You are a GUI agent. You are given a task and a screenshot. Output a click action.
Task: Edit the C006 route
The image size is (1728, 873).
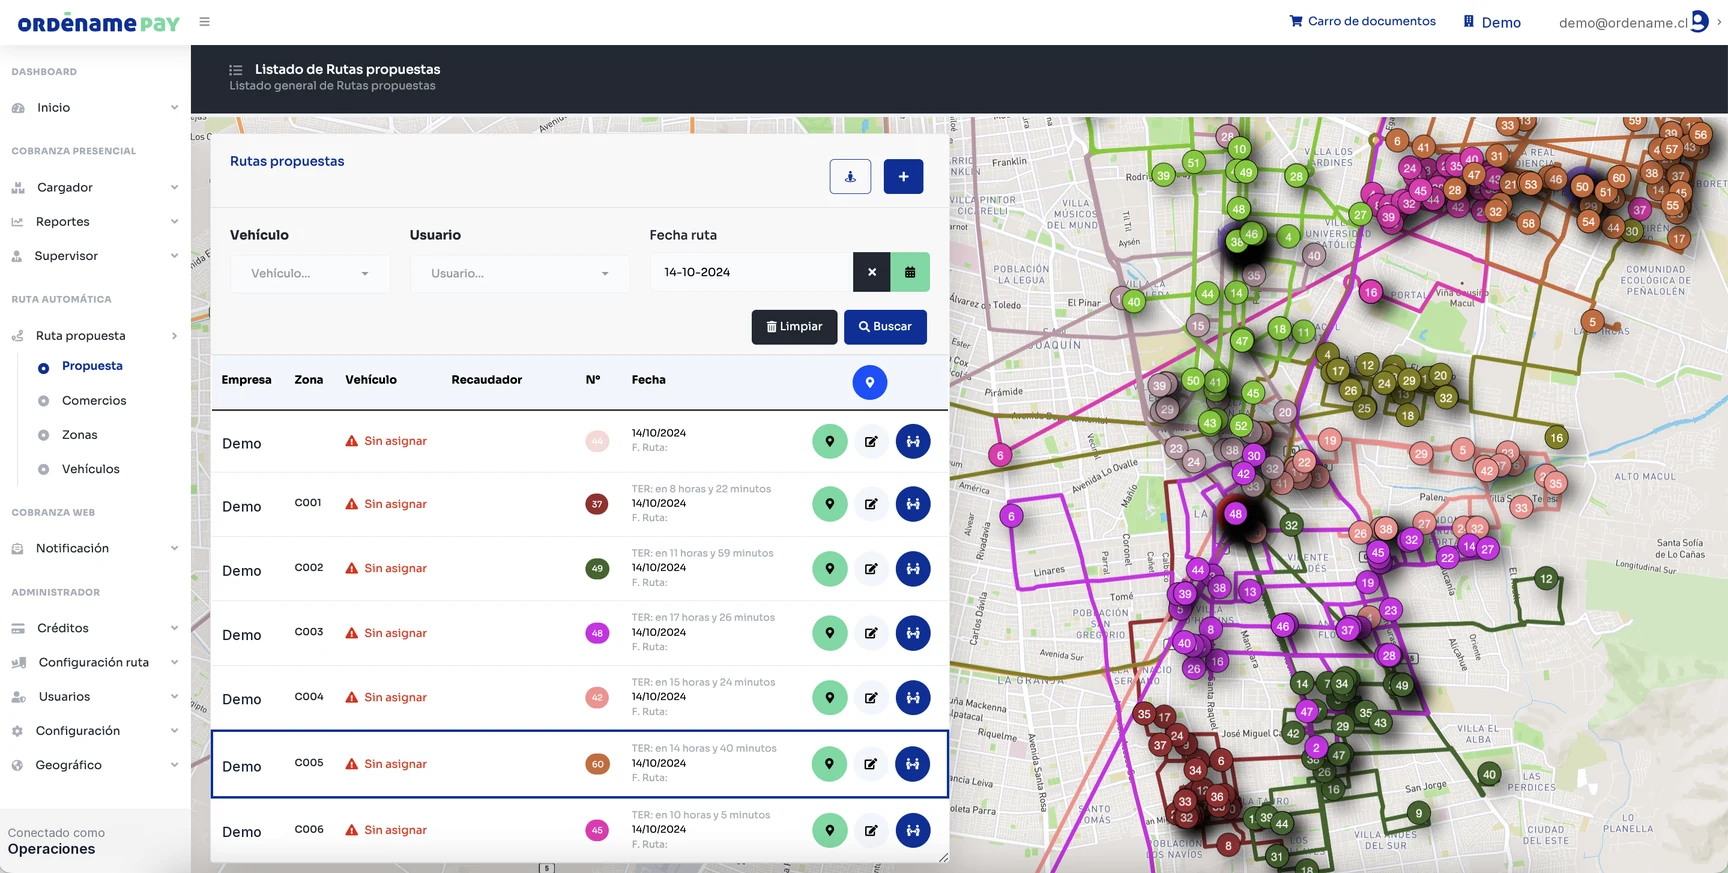(871, 830)
